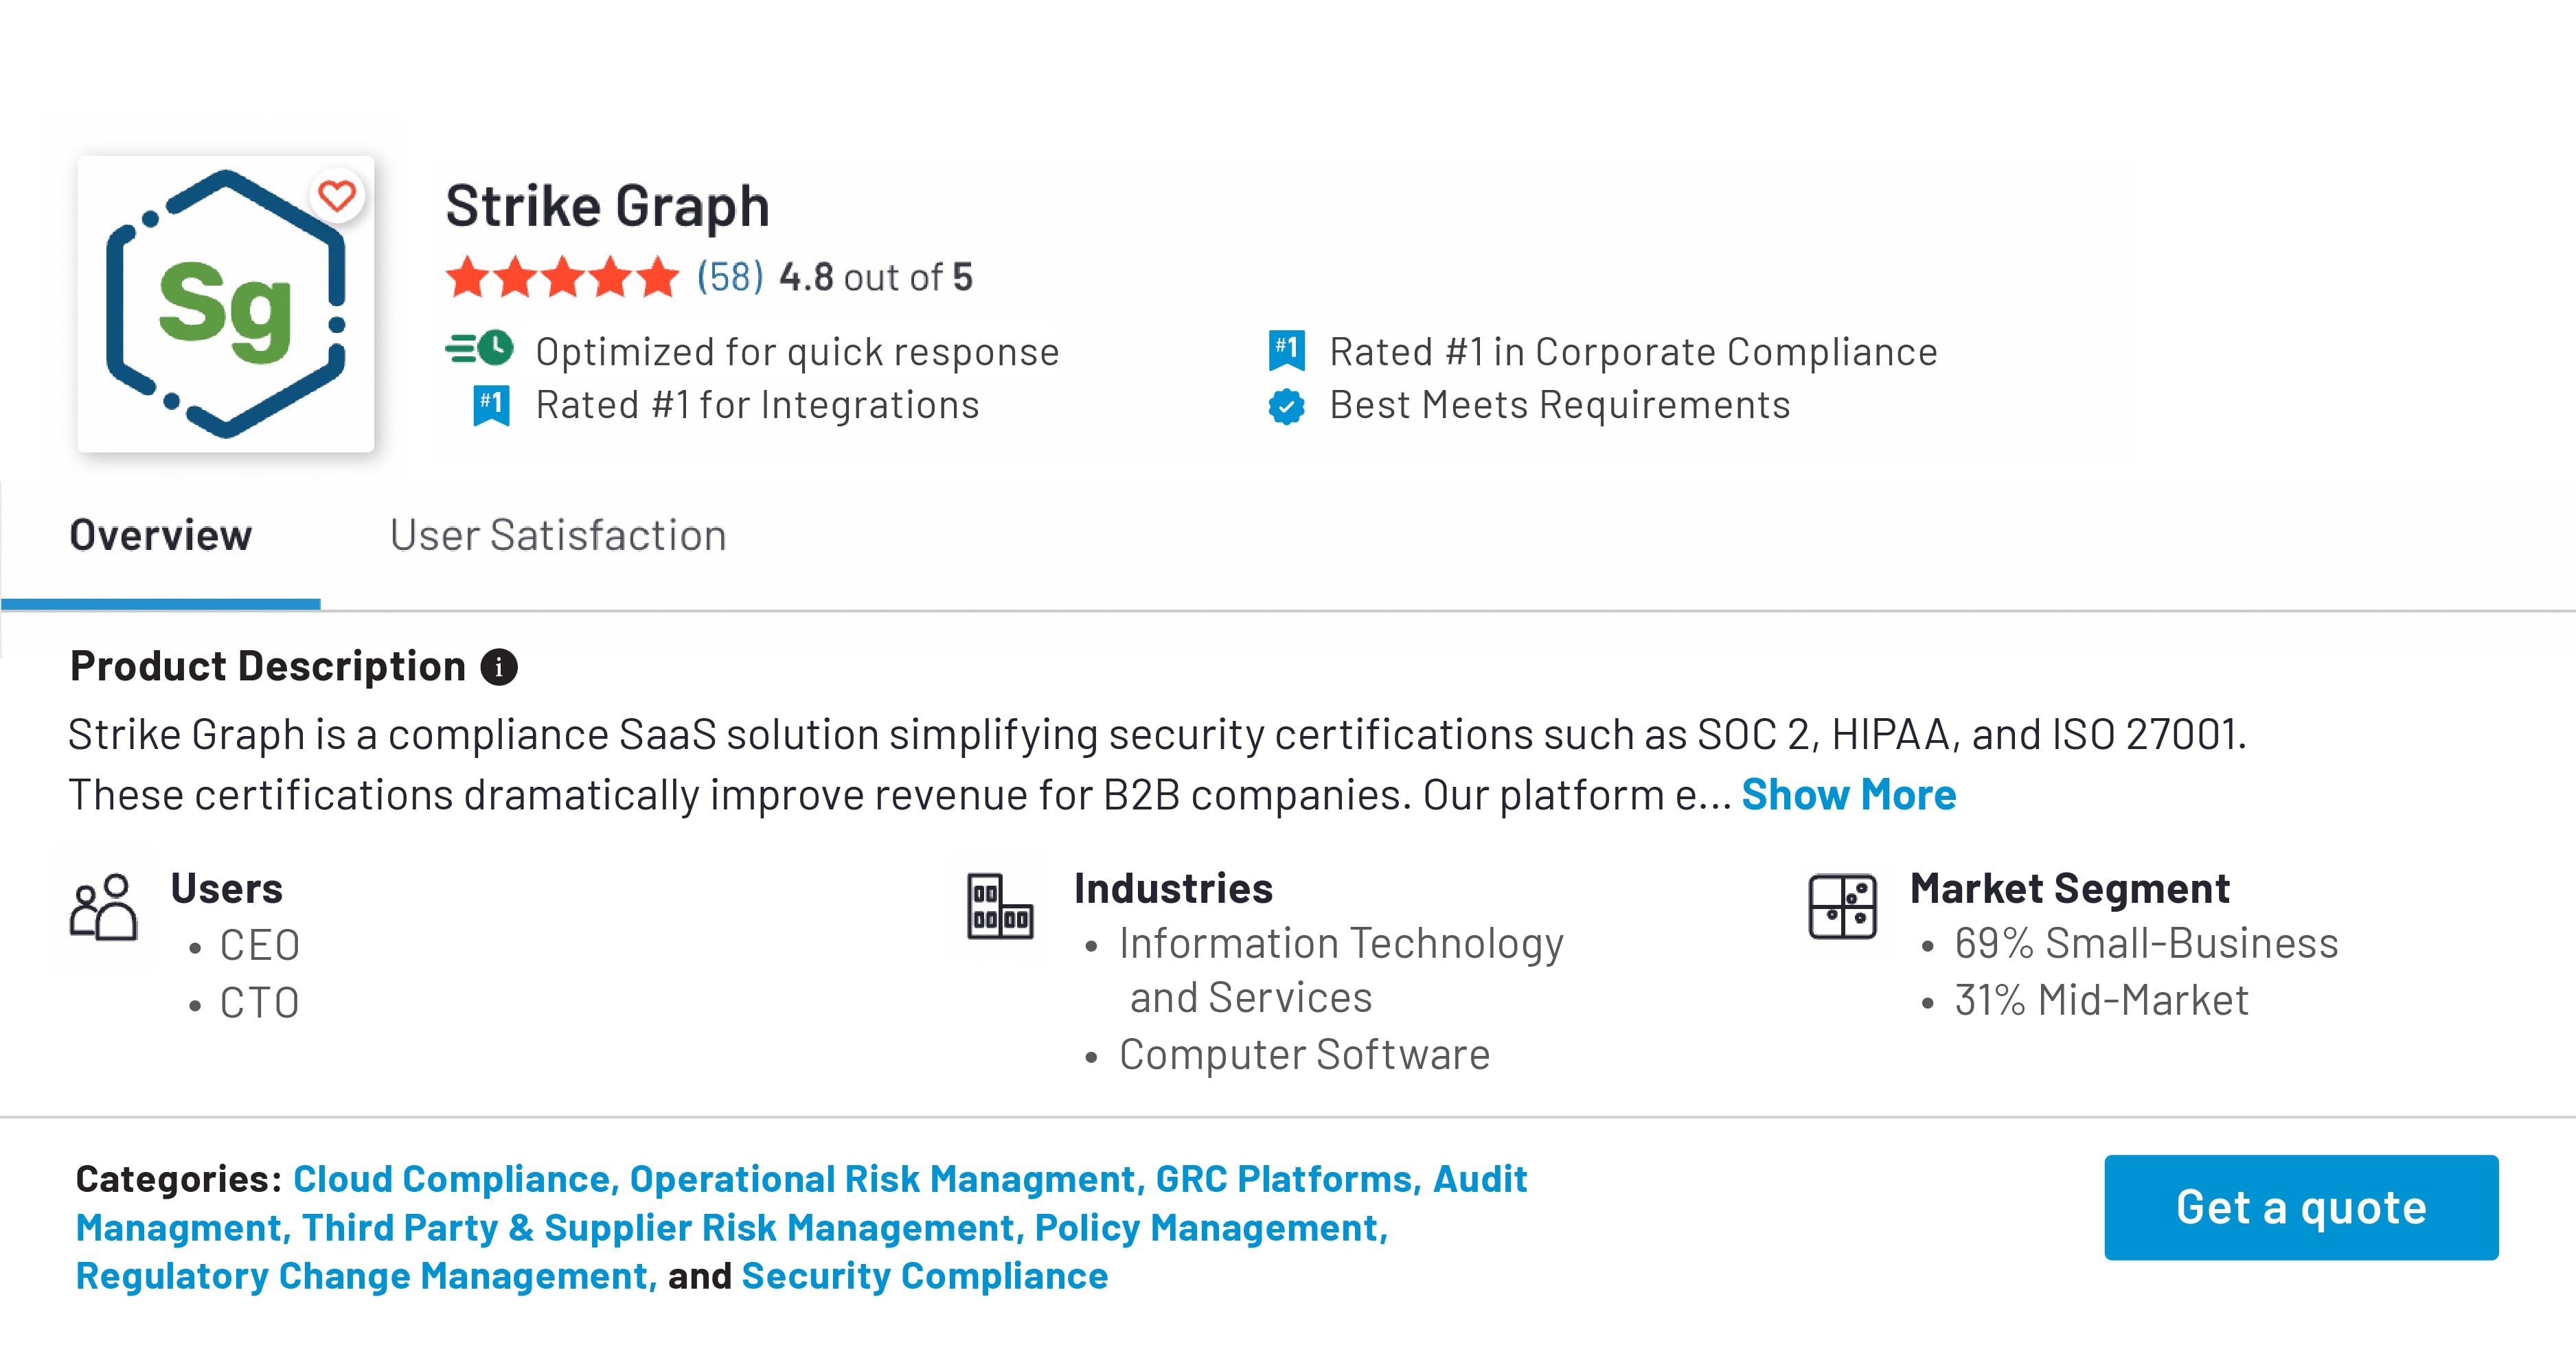Click the Users people icon

103,907
